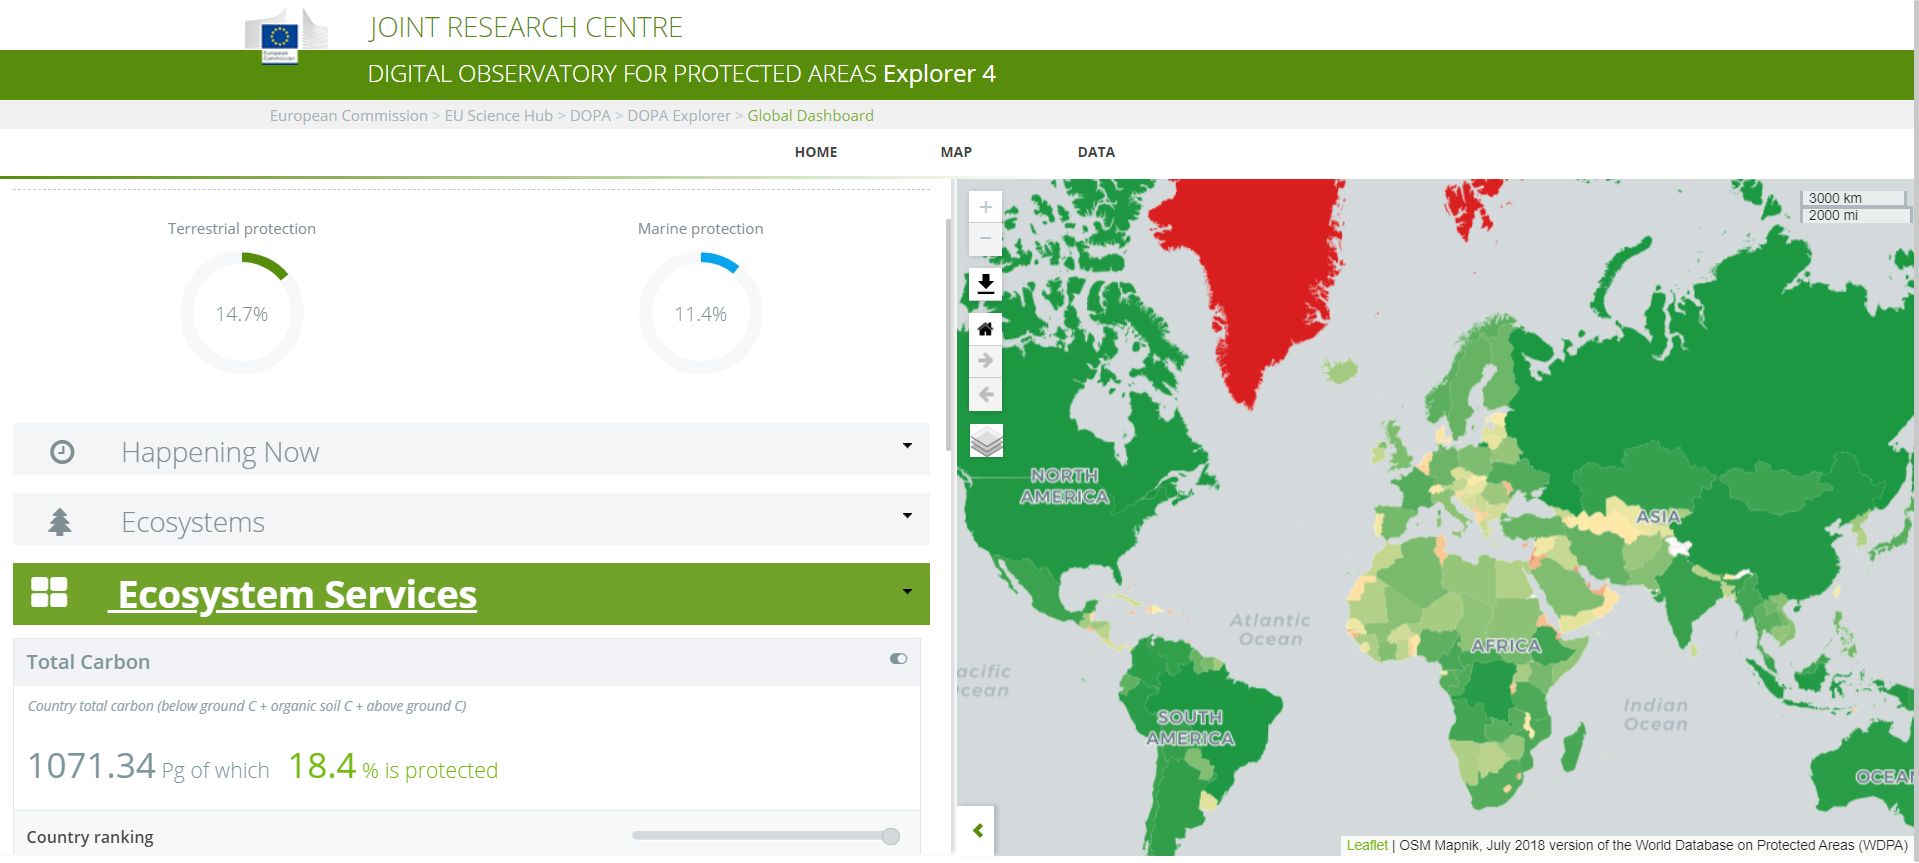Go to next map view arrow

pyautogui.click(x=985, y=361)
